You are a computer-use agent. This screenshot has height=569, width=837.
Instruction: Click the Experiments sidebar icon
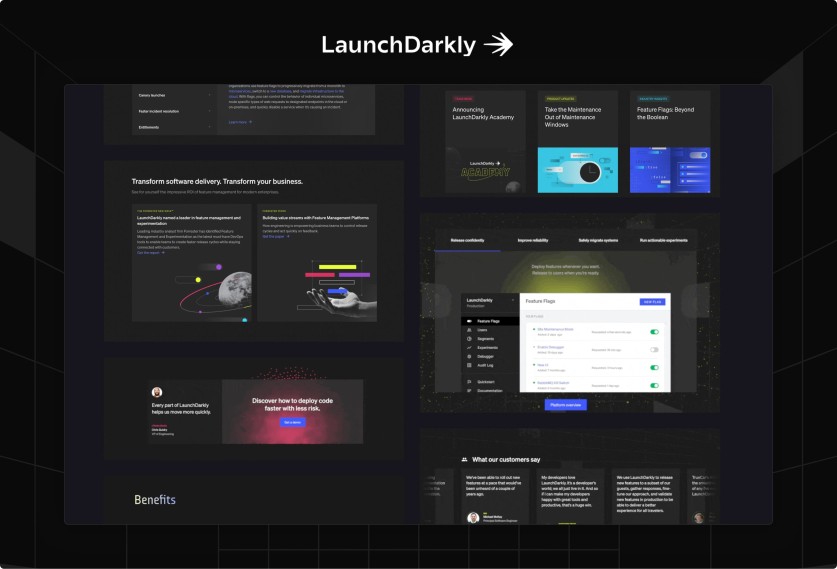pyautogui.click(x=469, y=347)
